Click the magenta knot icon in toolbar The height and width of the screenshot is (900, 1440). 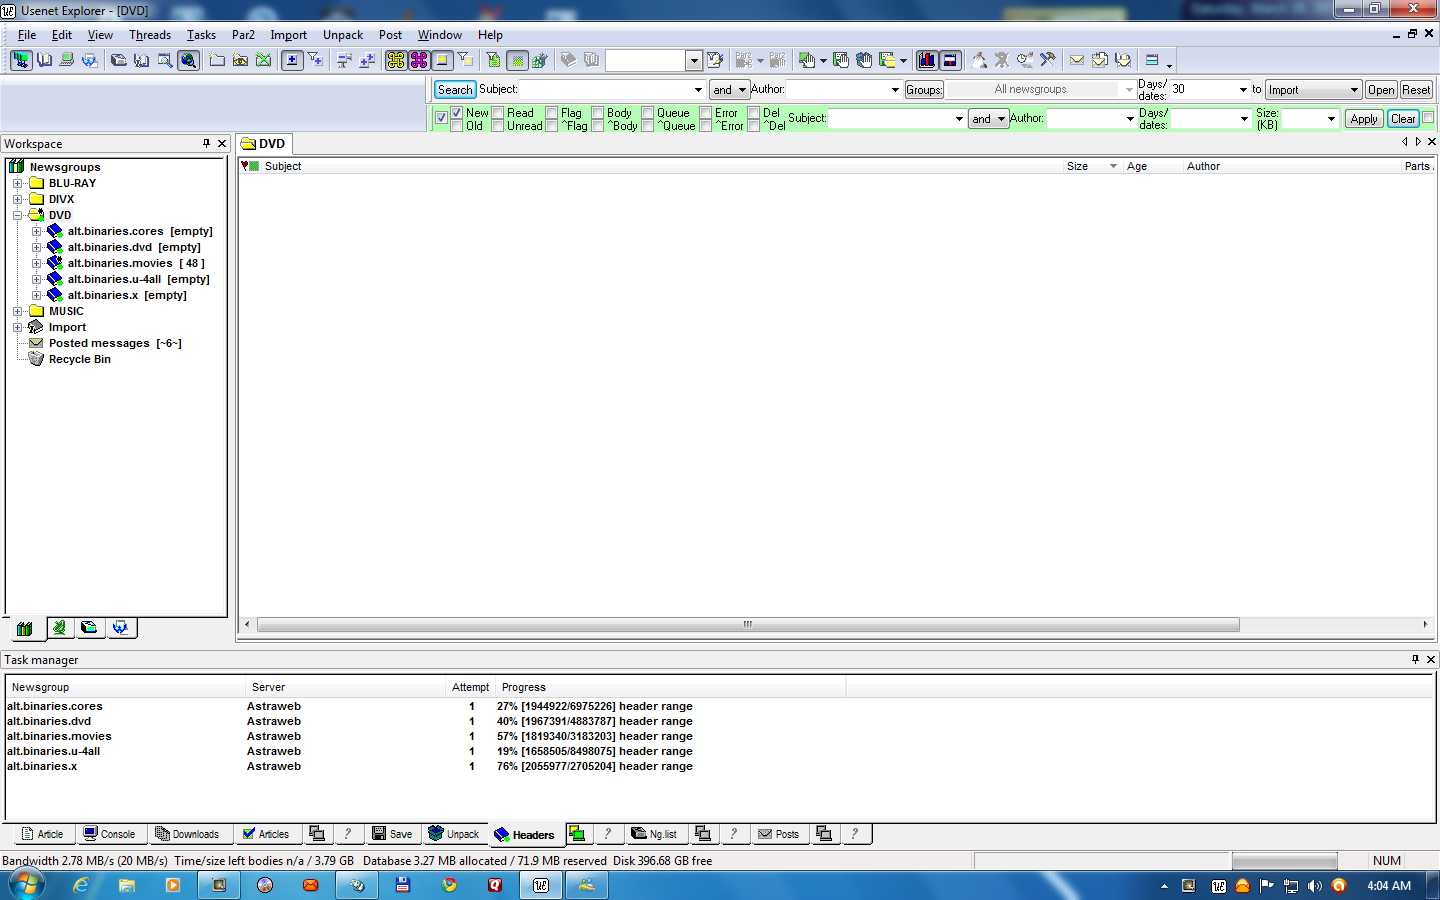tap(419, 60)
